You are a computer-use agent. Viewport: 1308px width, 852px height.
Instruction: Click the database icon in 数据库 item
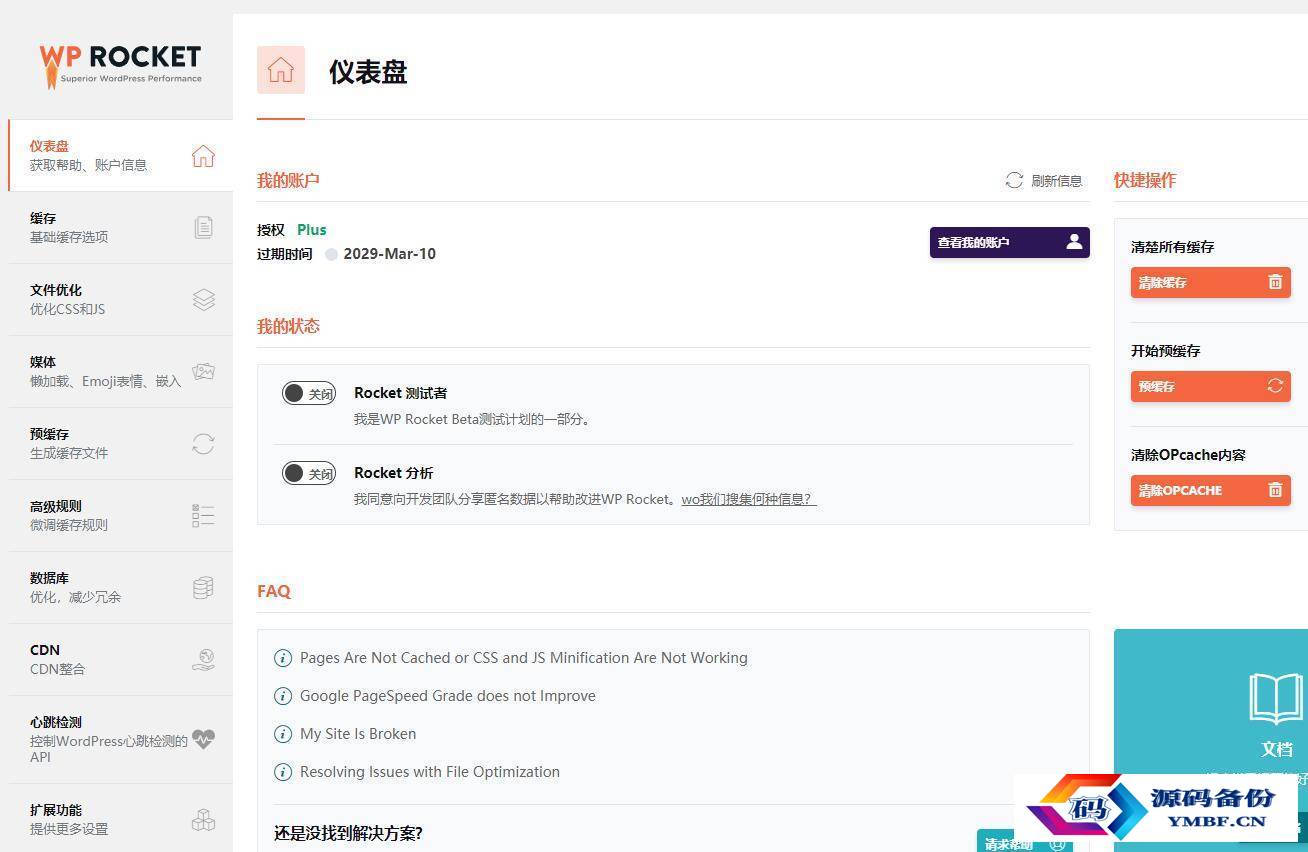tap(203, 588)
